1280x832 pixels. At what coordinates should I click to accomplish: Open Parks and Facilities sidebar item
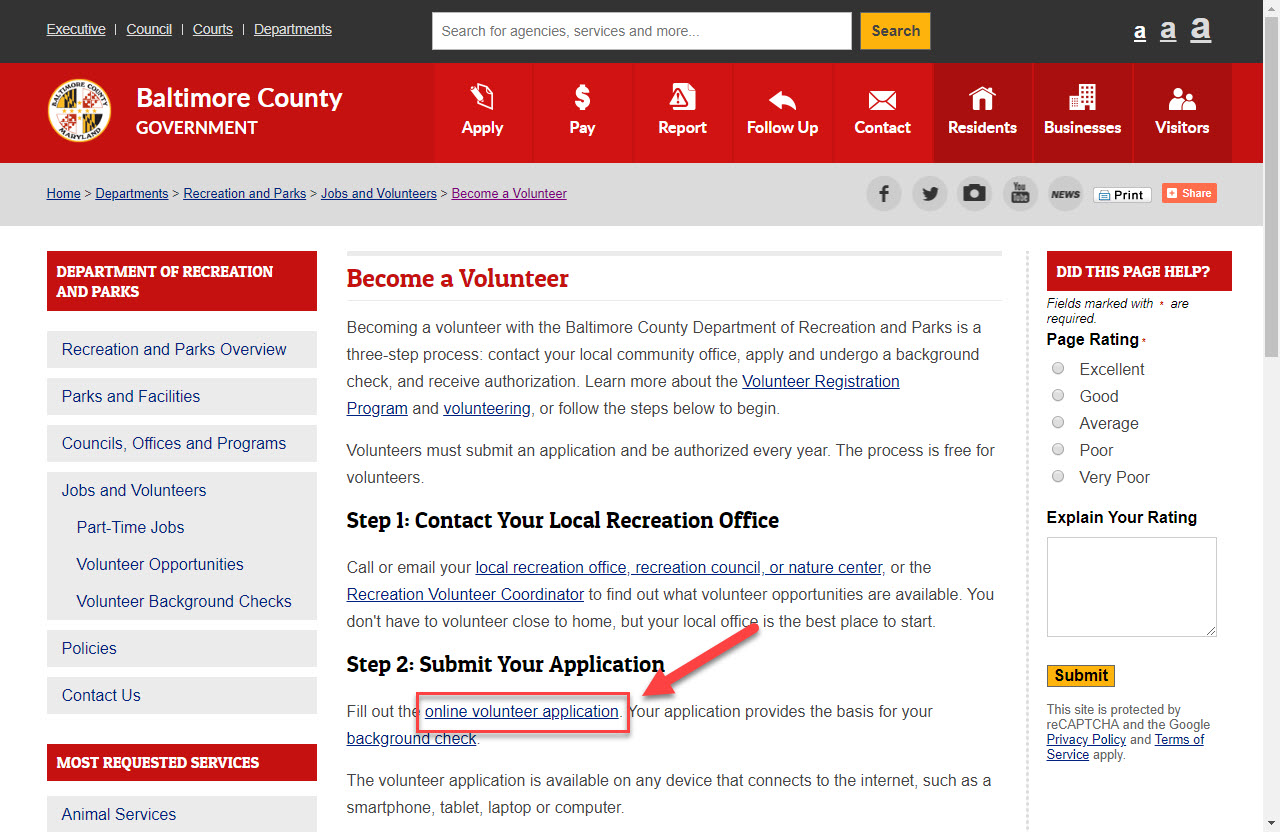[182, 396]
